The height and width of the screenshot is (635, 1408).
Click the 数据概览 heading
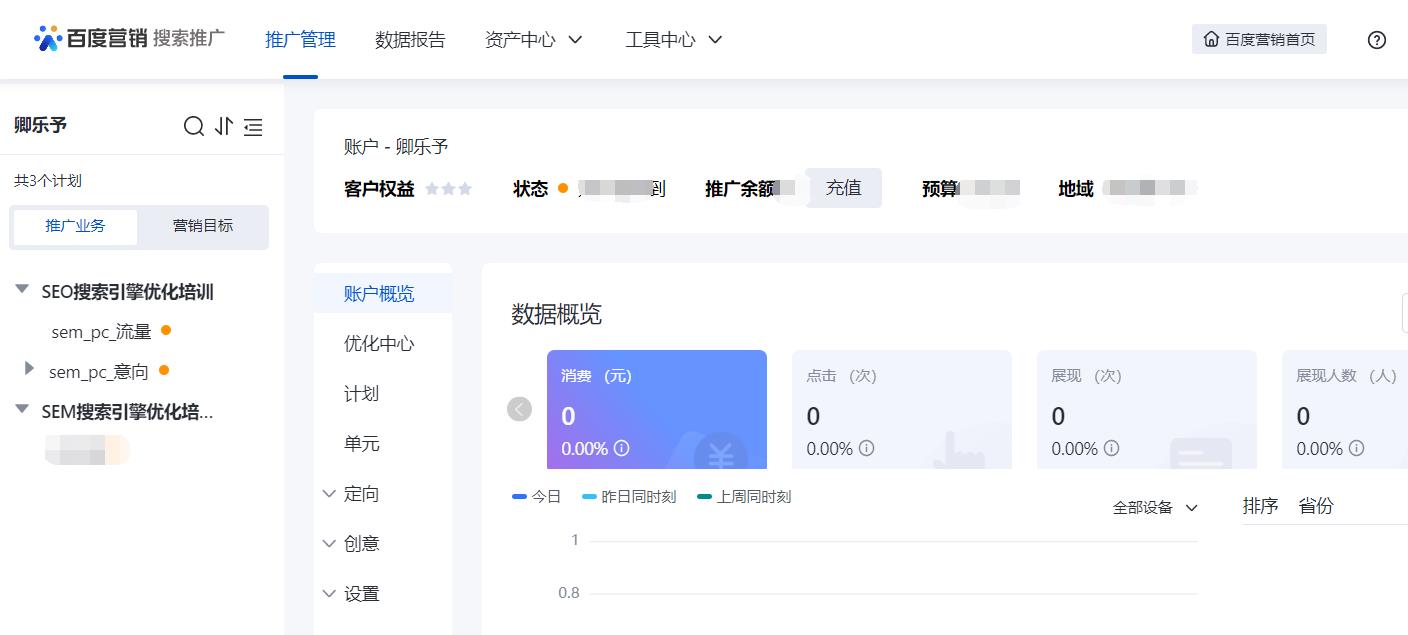(557, 314)
